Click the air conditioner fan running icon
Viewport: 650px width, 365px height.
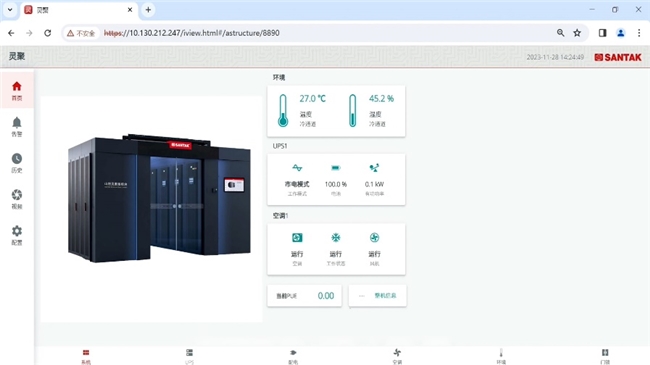(374, 237)
